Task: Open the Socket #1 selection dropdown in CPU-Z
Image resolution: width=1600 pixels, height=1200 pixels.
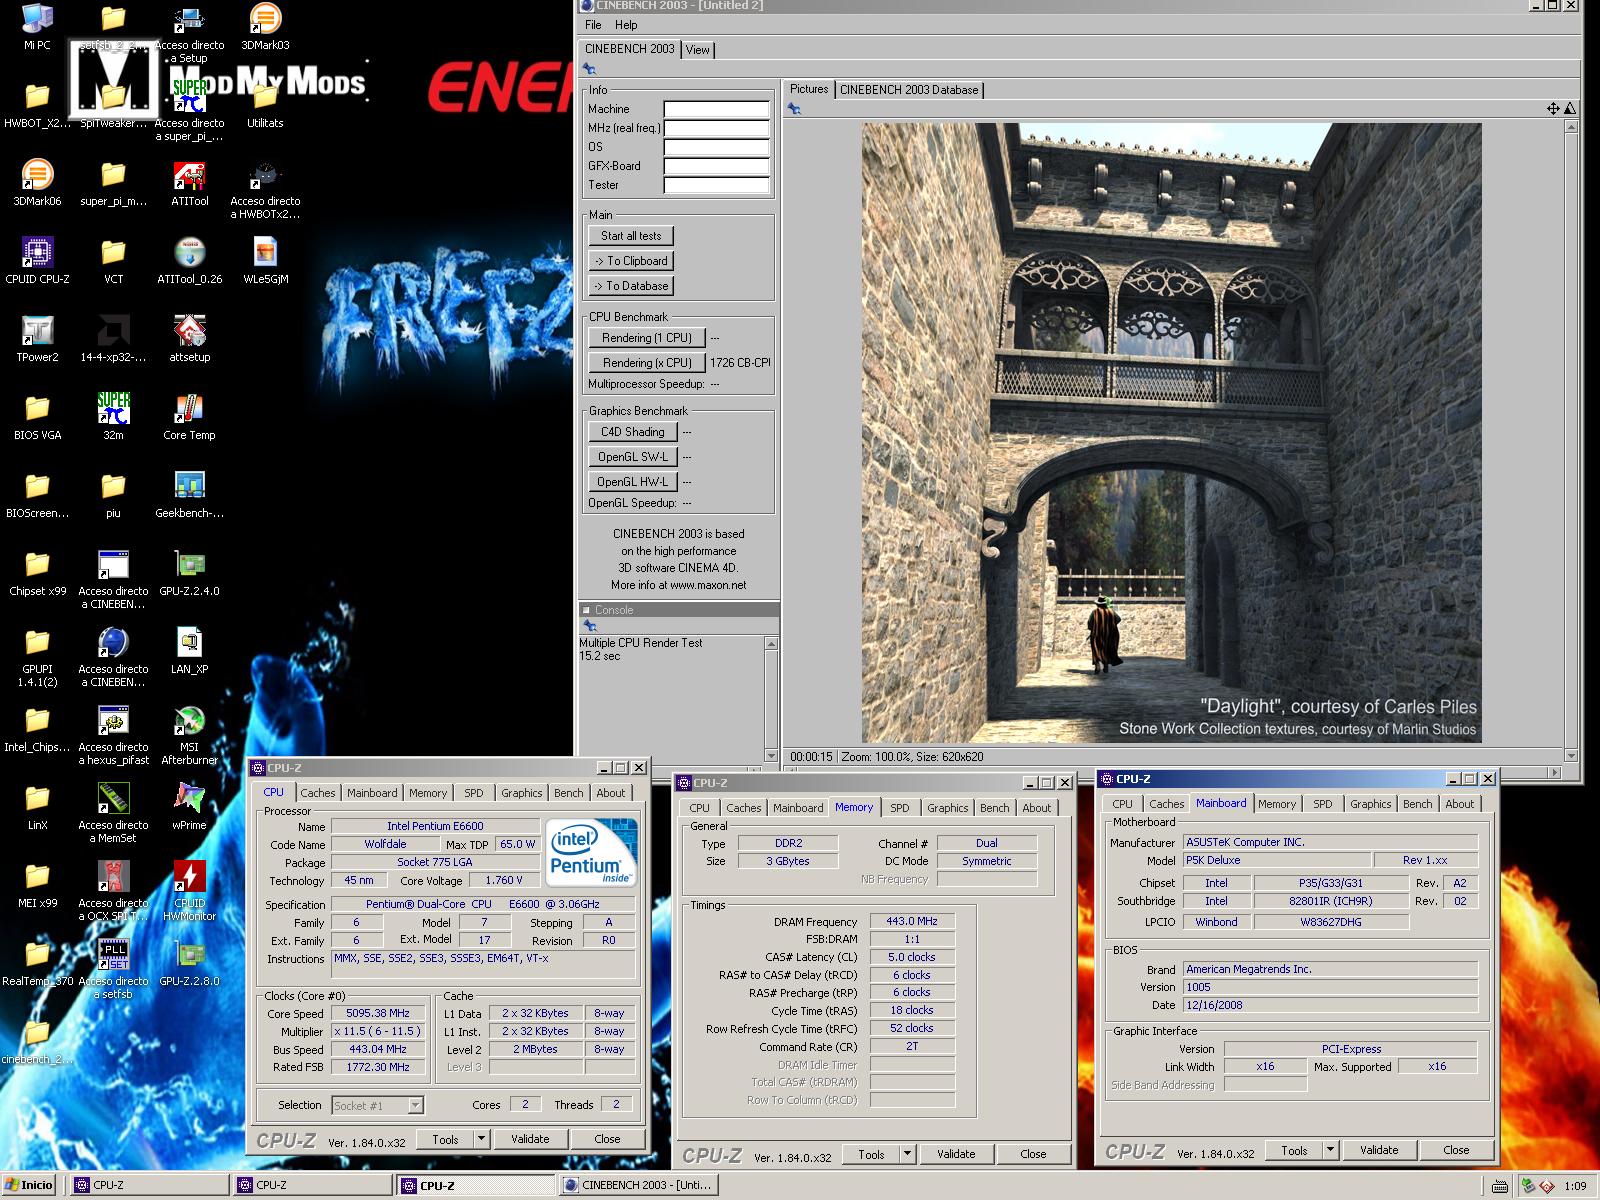Action: [x=415, y=1105]
